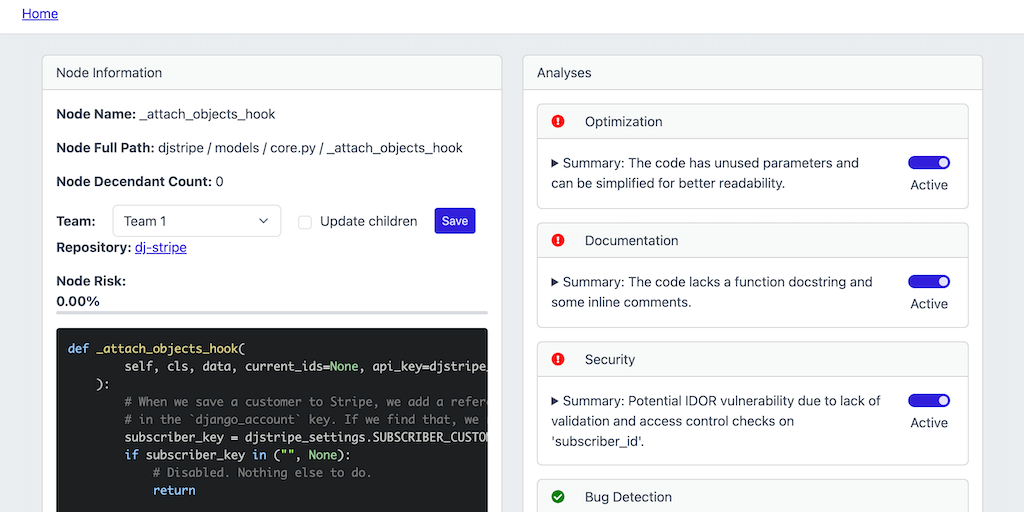This screenshot has width=1024, height=512.
Task: Toggle the Optimization analysis Active switch
Action: tap(928, 163)
